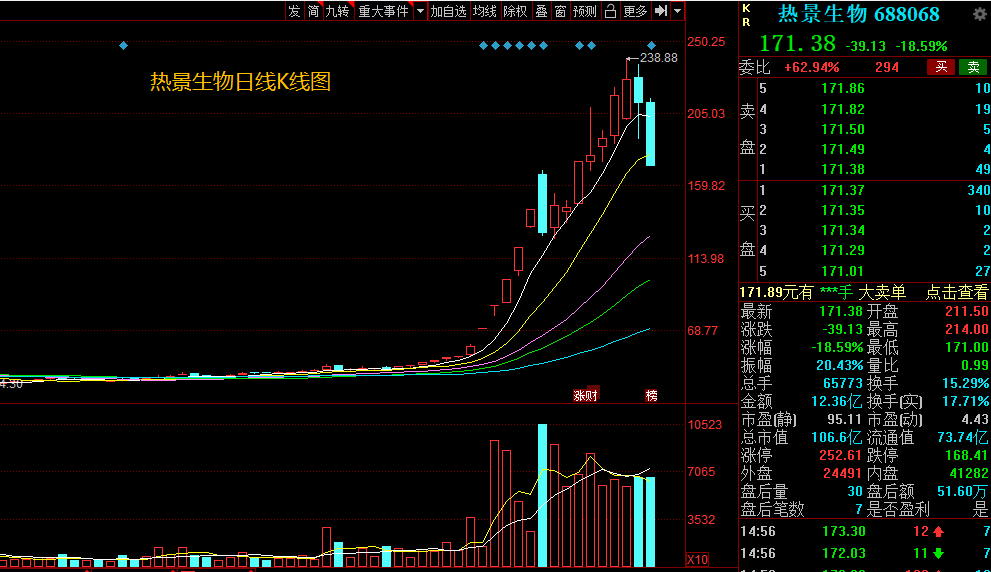Click the green 卖 sell button
Viewport: 991px width, 572px height.
[x=973, y=67]
